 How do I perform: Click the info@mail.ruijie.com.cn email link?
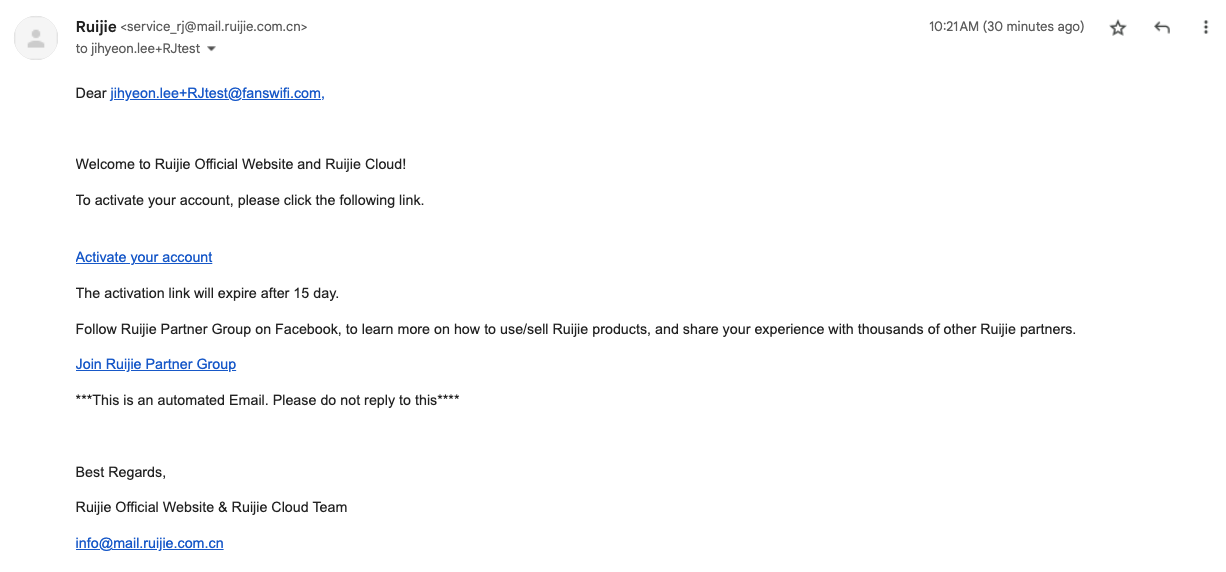[150, 543]
